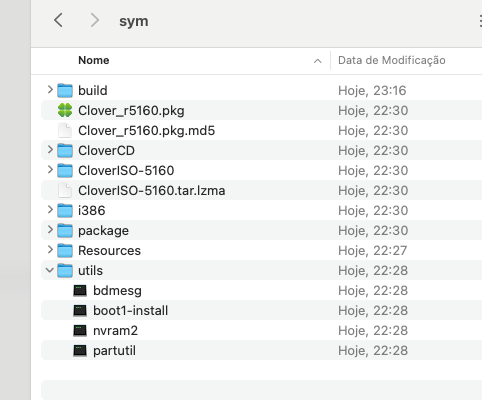Screen dimensions: 482x400
Task: Collapse the utils folder
Action: 50,270
